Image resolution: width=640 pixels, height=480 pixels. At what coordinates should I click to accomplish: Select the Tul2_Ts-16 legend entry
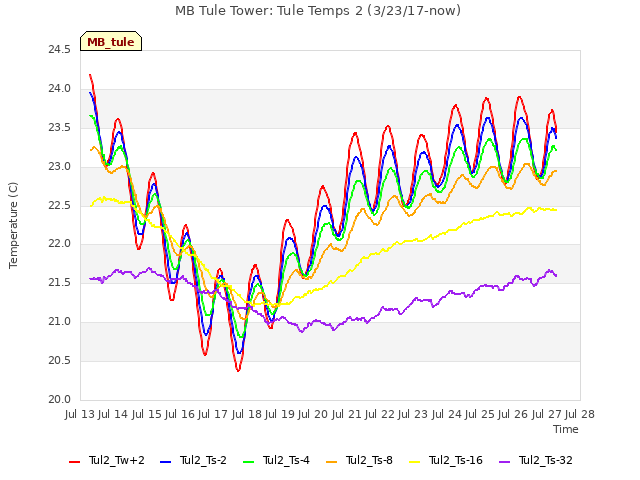[446, 460]
